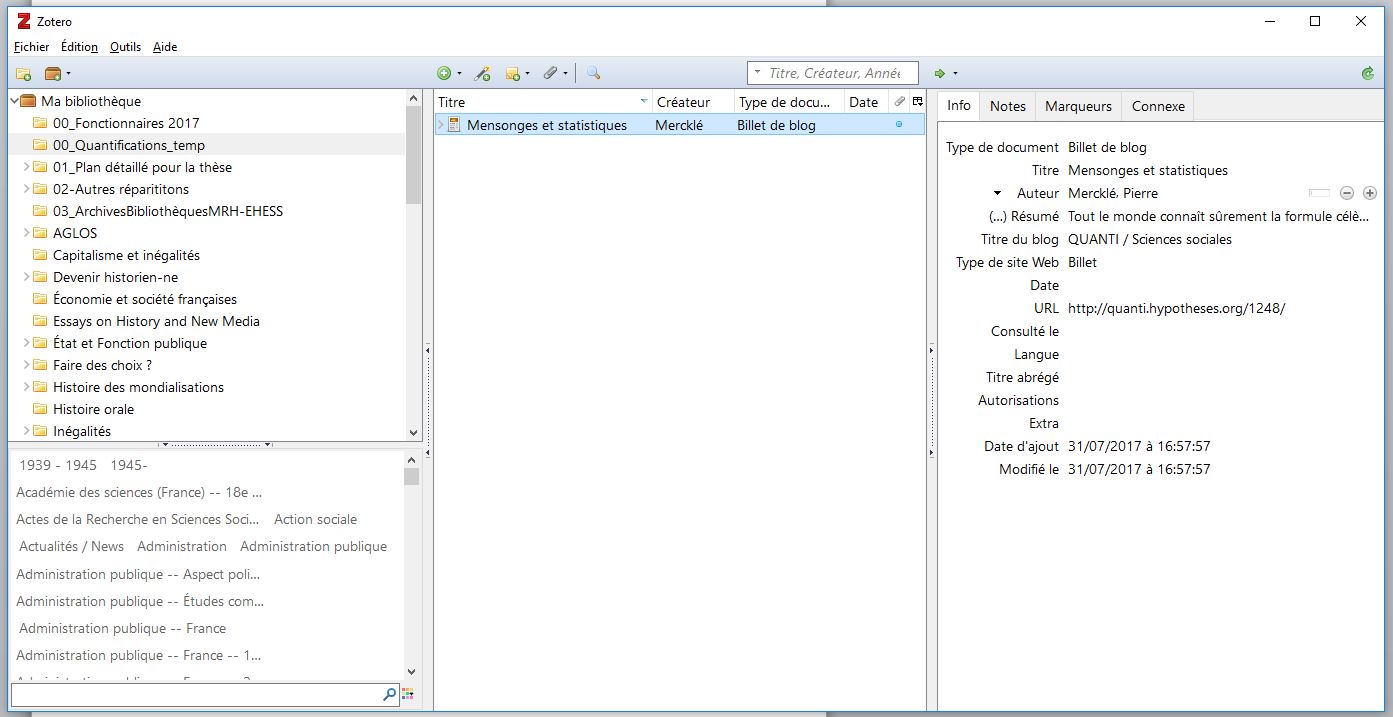1393x717 pixels.
Task: Open the Aide menu
Action: click(x=165, y=47)
